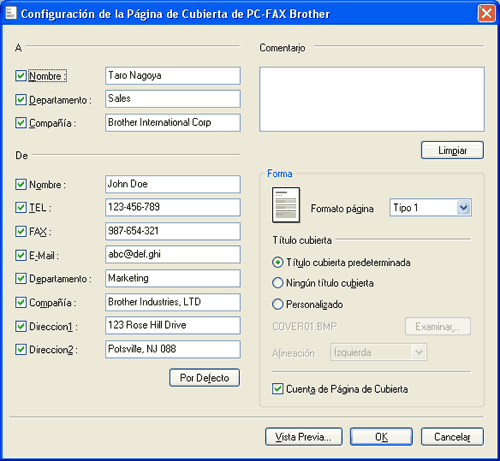The image size is (500, 461).
Task: Select Título cubierta predeterminada option
Action: [278, 262]
